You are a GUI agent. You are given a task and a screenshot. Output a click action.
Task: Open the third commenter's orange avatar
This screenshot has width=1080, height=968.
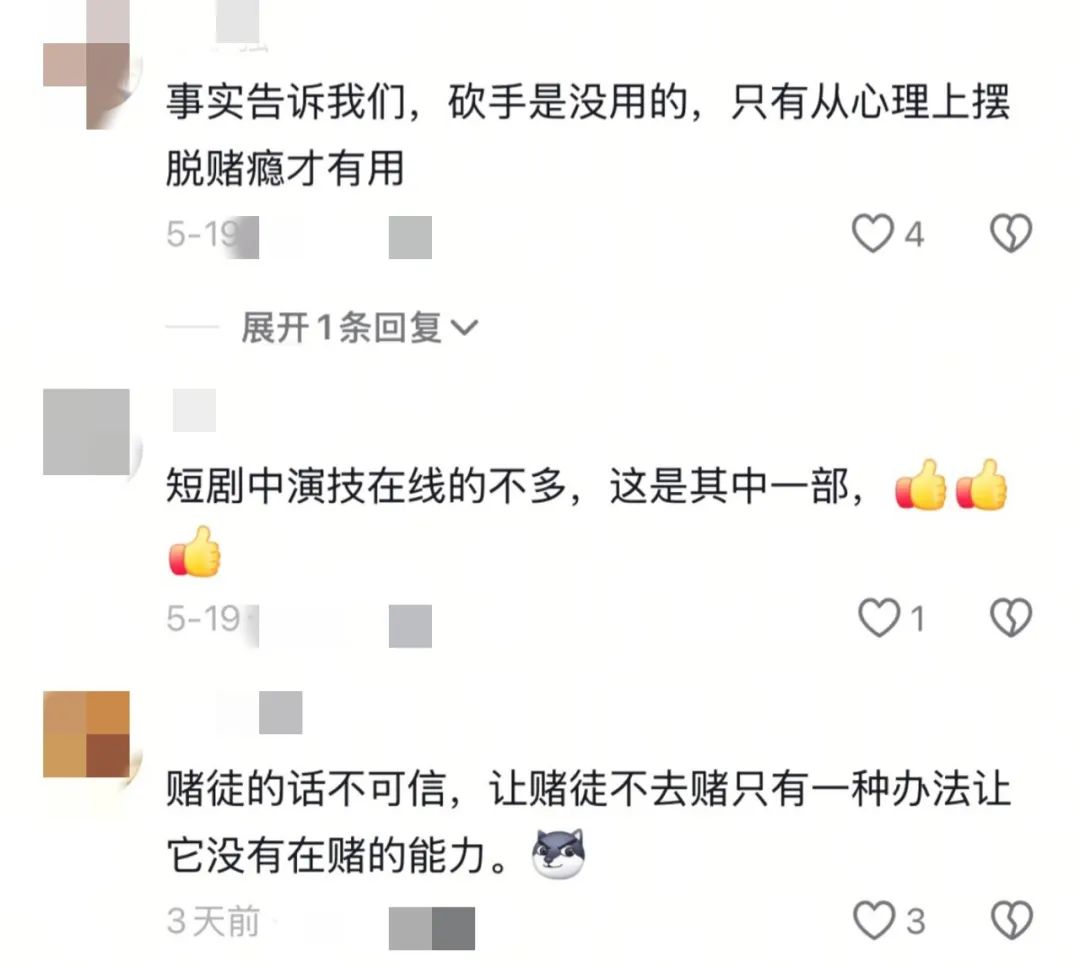[86, 734]
